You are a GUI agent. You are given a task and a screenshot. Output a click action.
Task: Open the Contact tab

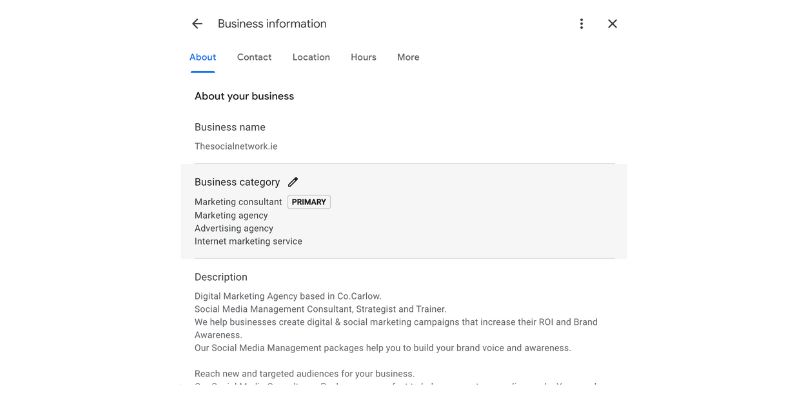click(x=254, y=57)
